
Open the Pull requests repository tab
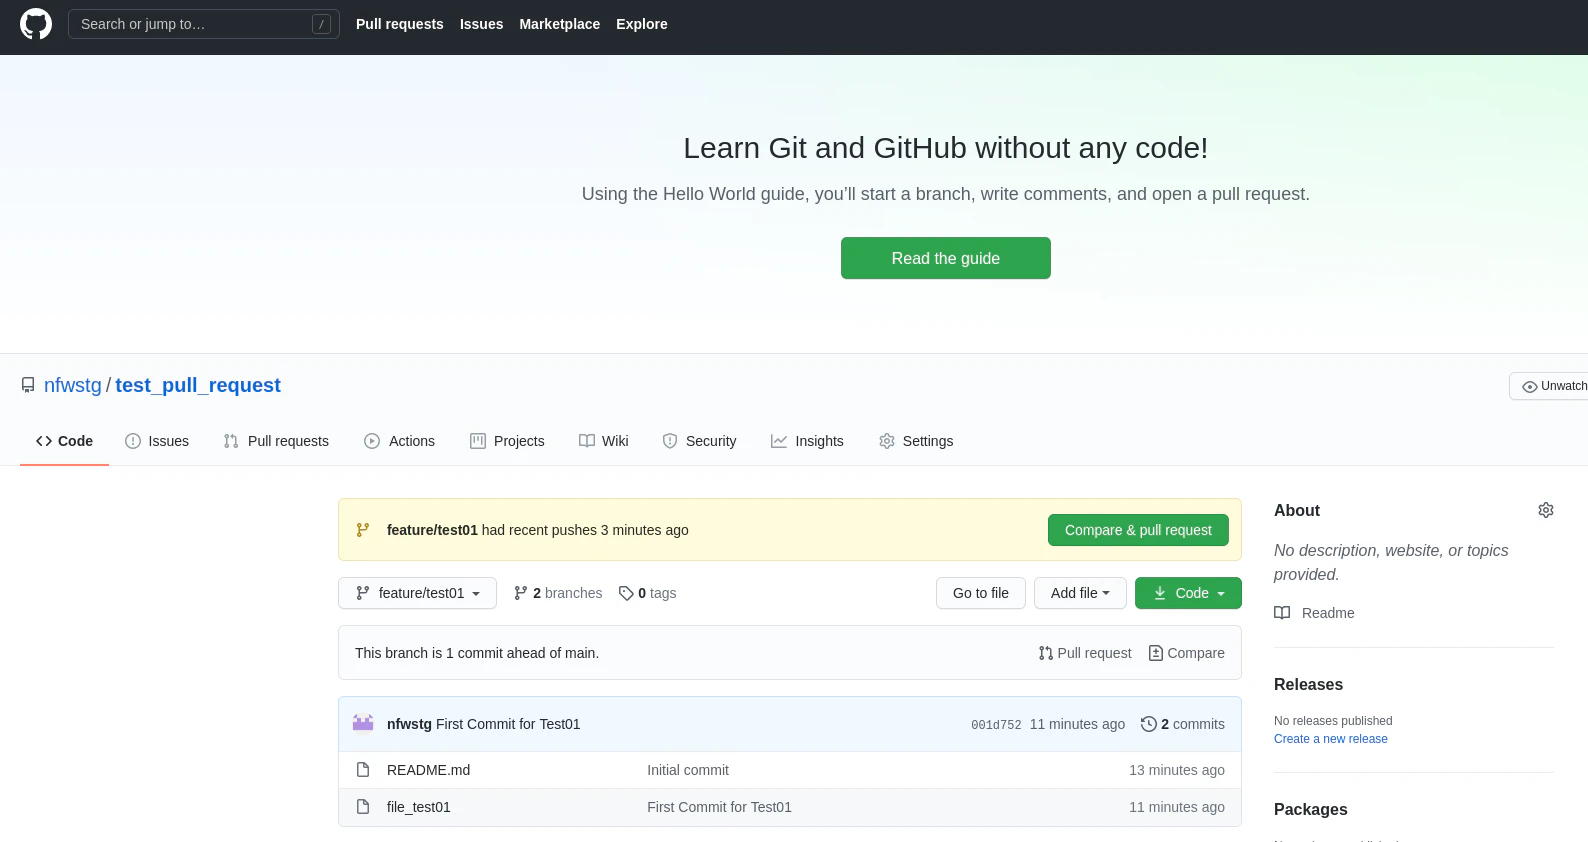(x=276, y=441)
